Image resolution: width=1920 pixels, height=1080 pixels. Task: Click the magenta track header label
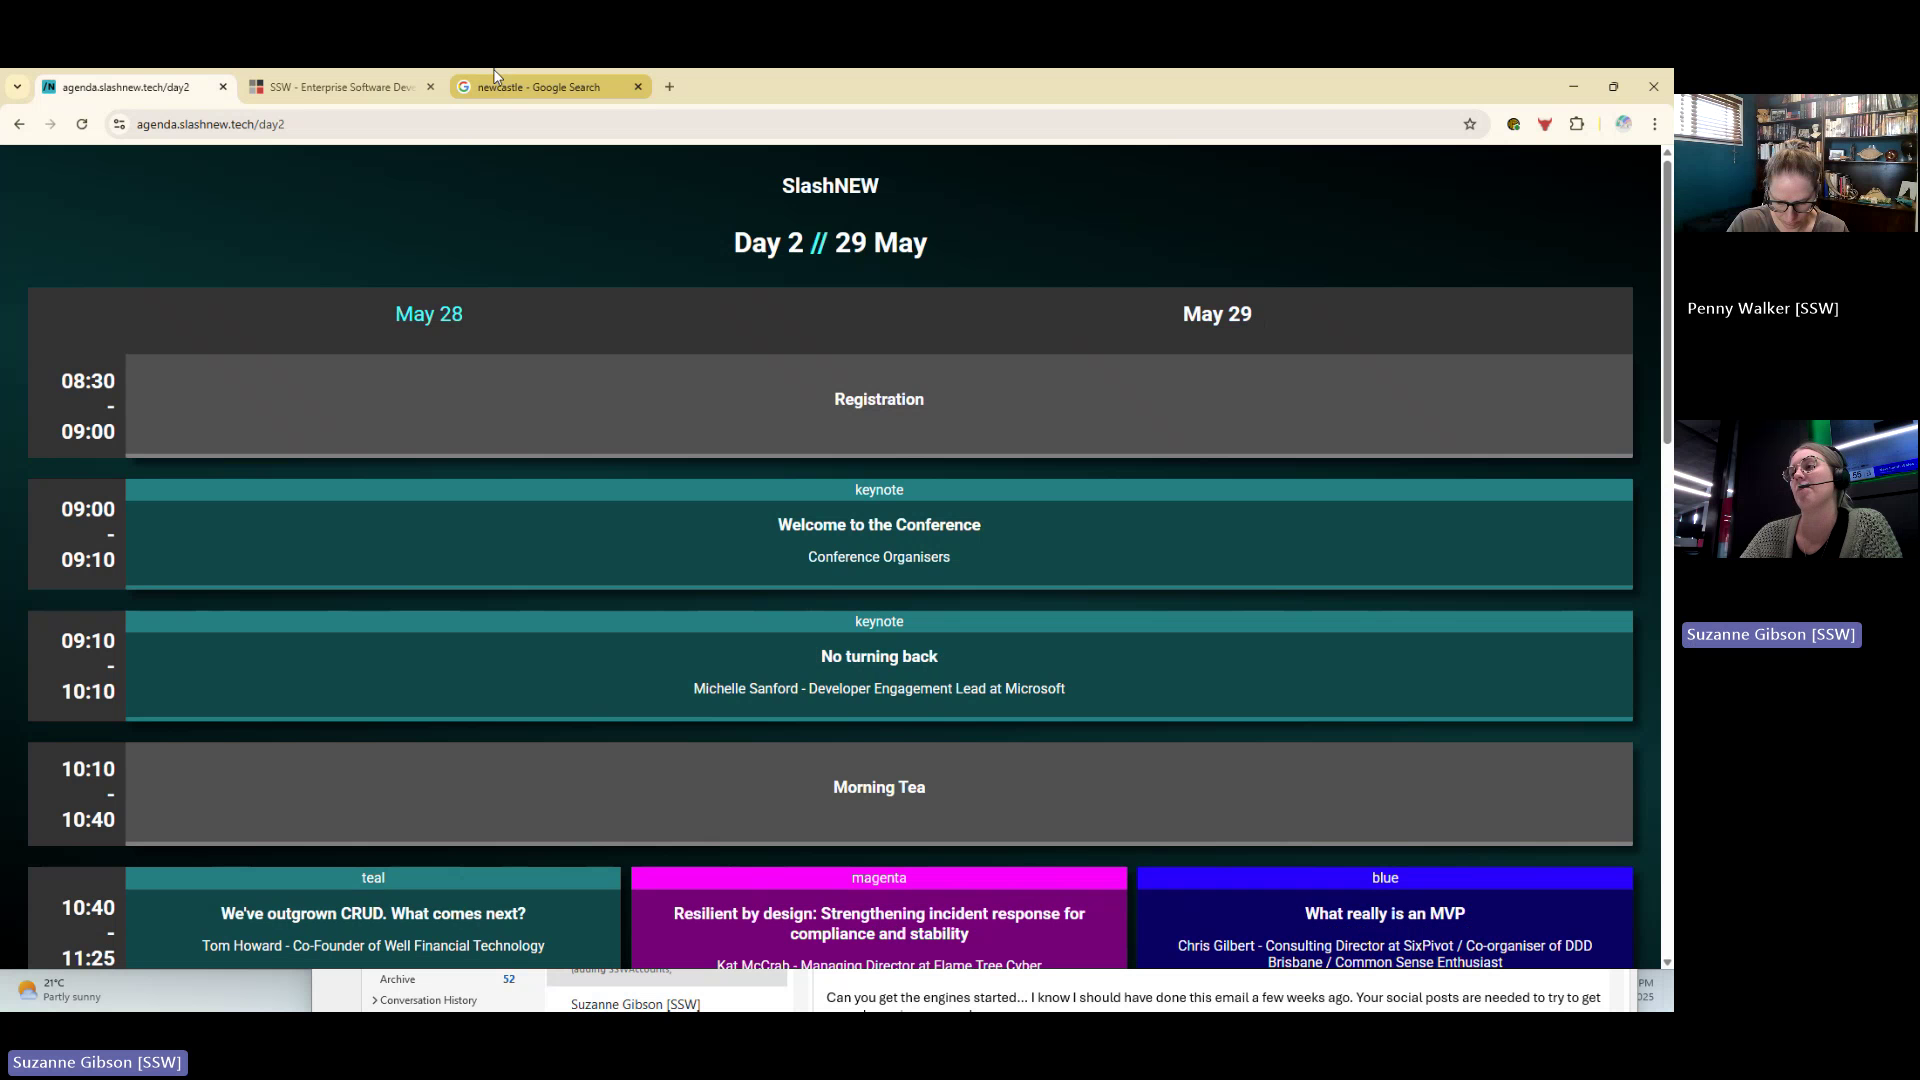879,878
